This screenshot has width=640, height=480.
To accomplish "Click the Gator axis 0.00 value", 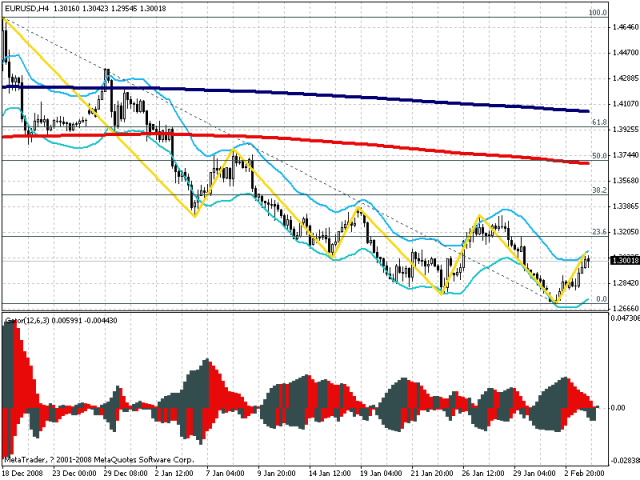I will click(618, 408).
